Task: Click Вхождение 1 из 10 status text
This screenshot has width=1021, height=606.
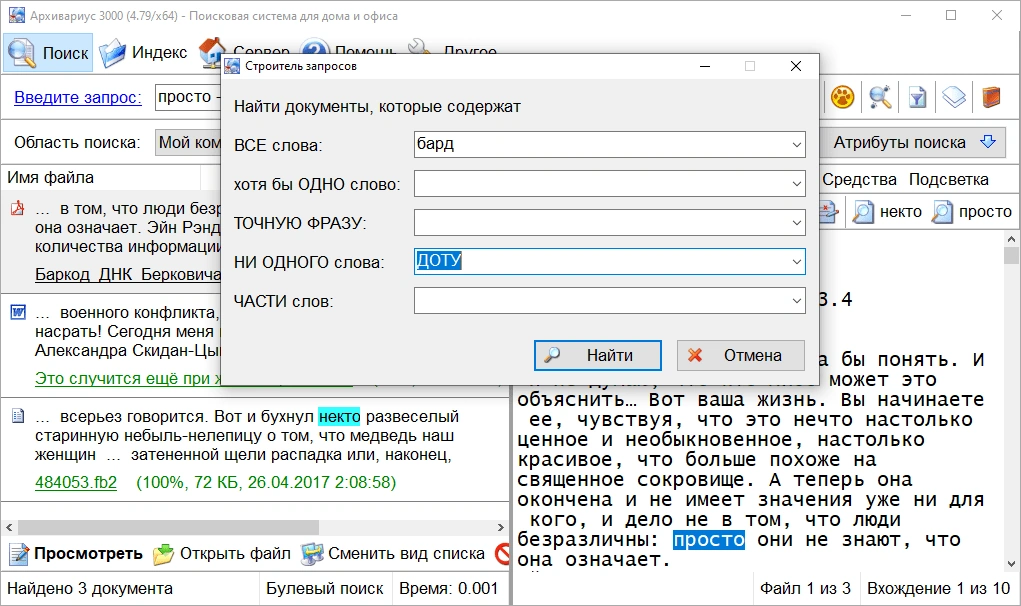Action: point(938,588)
